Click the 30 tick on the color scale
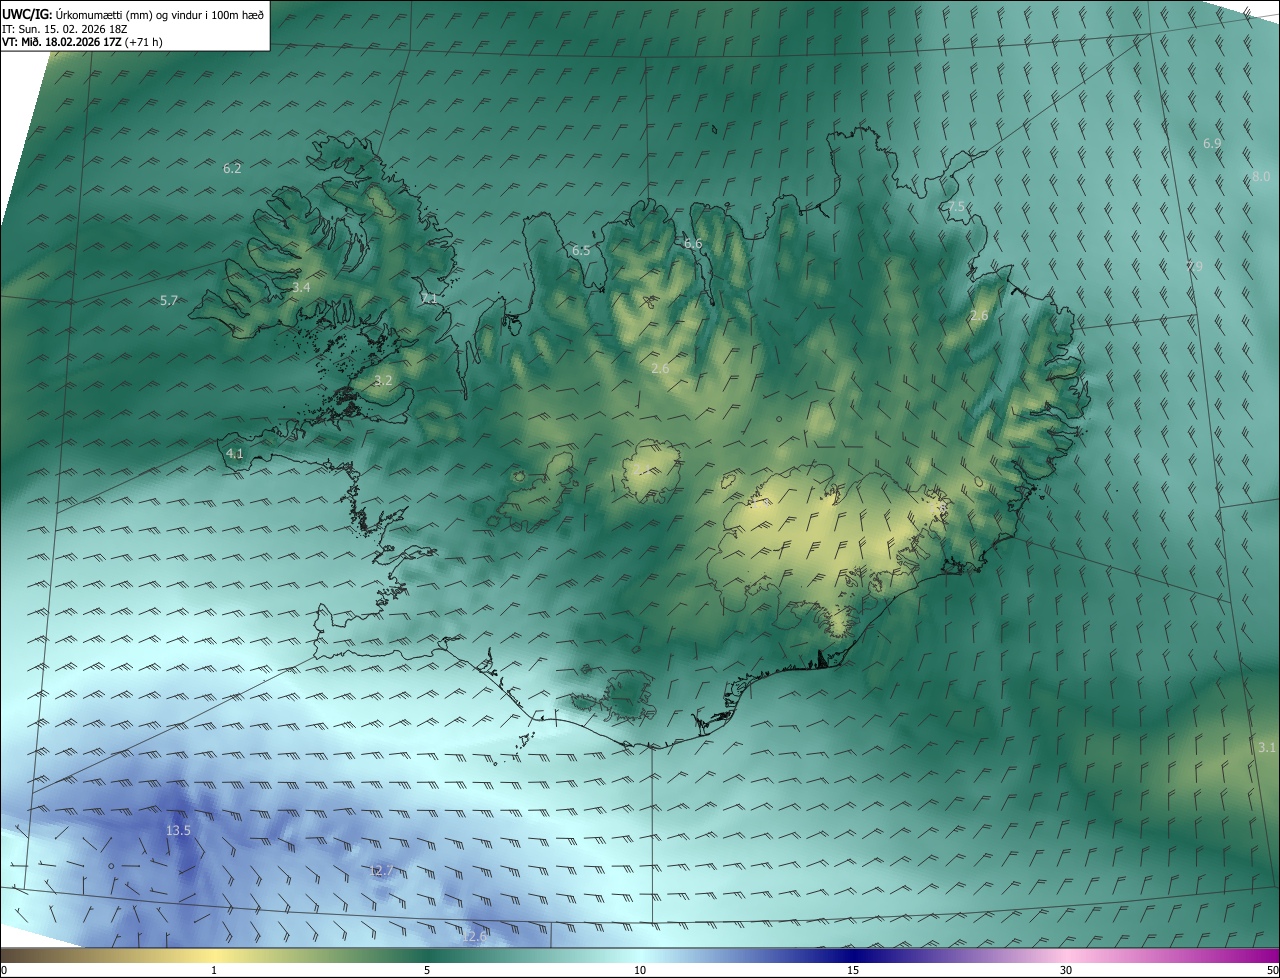The width and height of the screenshot is (1280, 978). 1066,970
